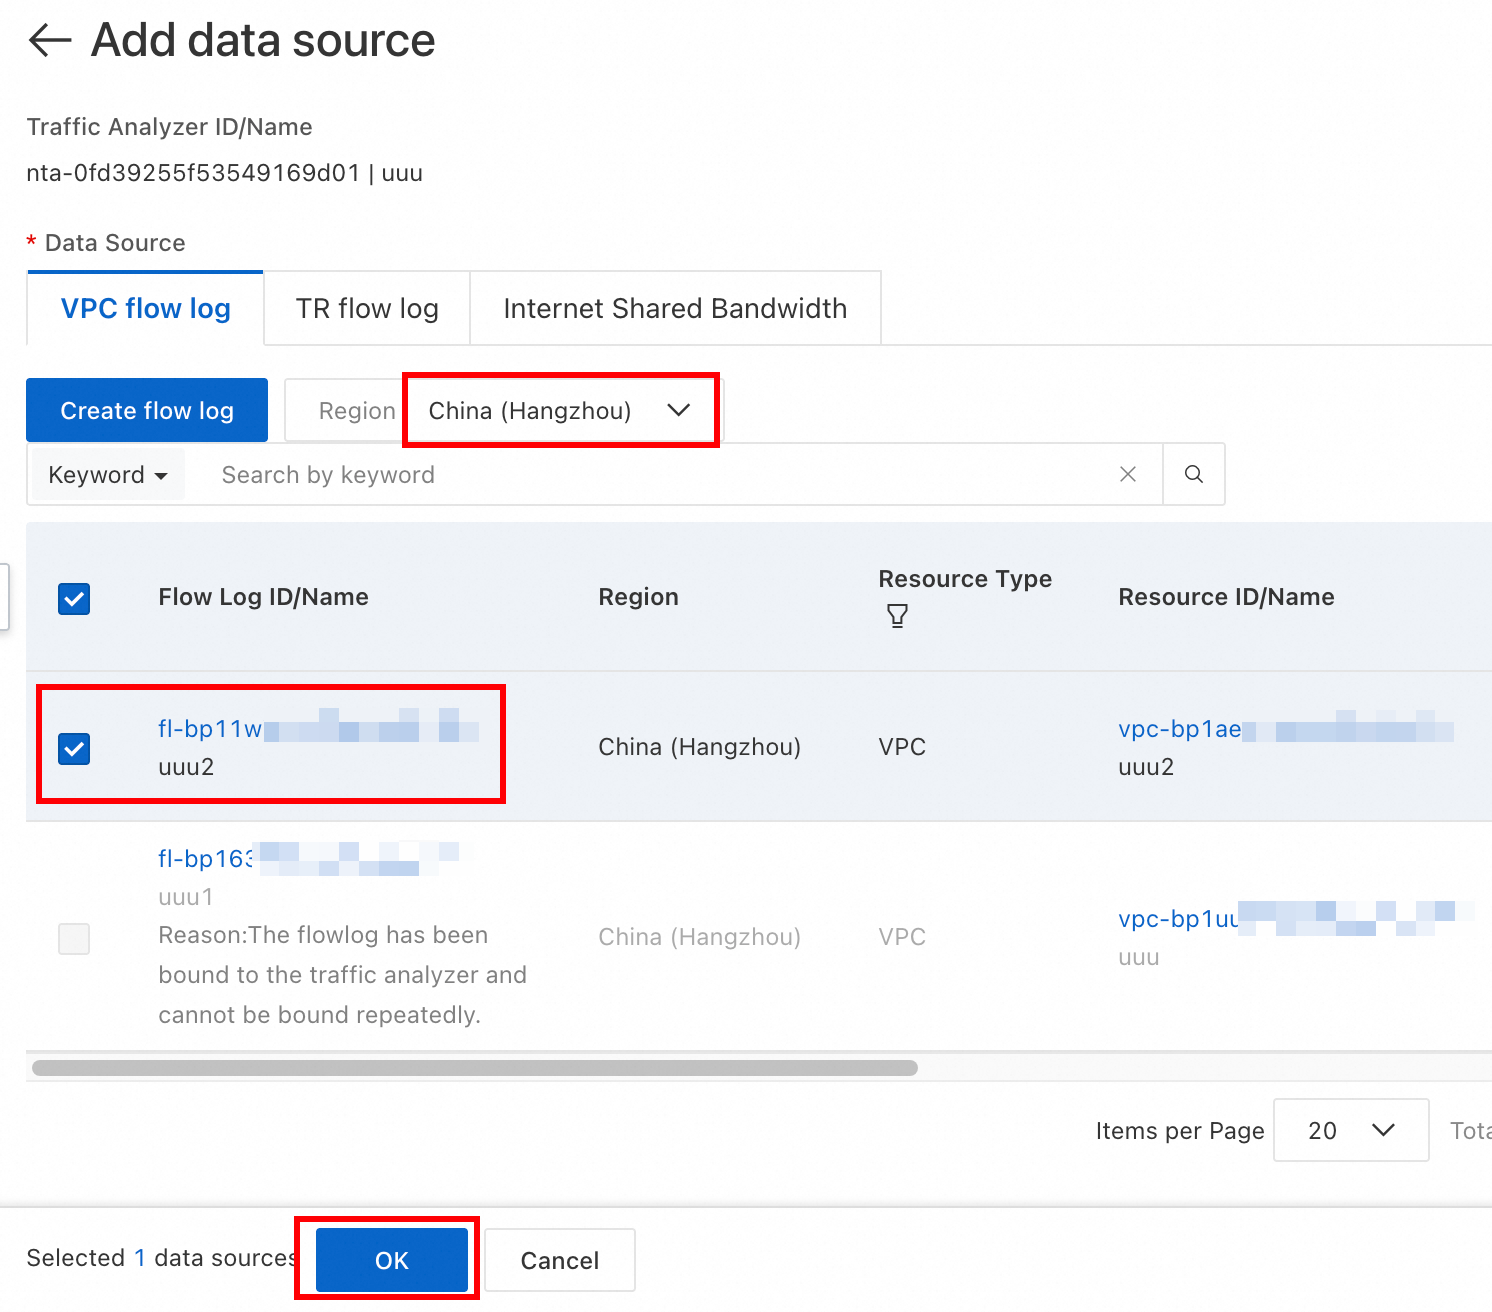Open the Items per Page dropdown
1492x1312 pixels.
(1350, 1130)
